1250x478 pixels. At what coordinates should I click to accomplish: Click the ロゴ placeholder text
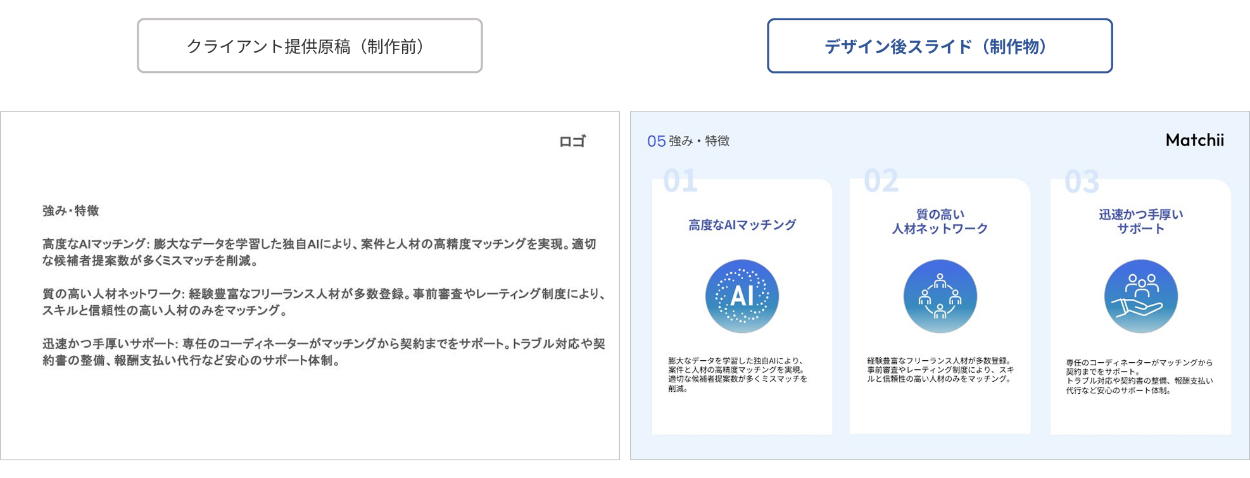tap(572, 142)
